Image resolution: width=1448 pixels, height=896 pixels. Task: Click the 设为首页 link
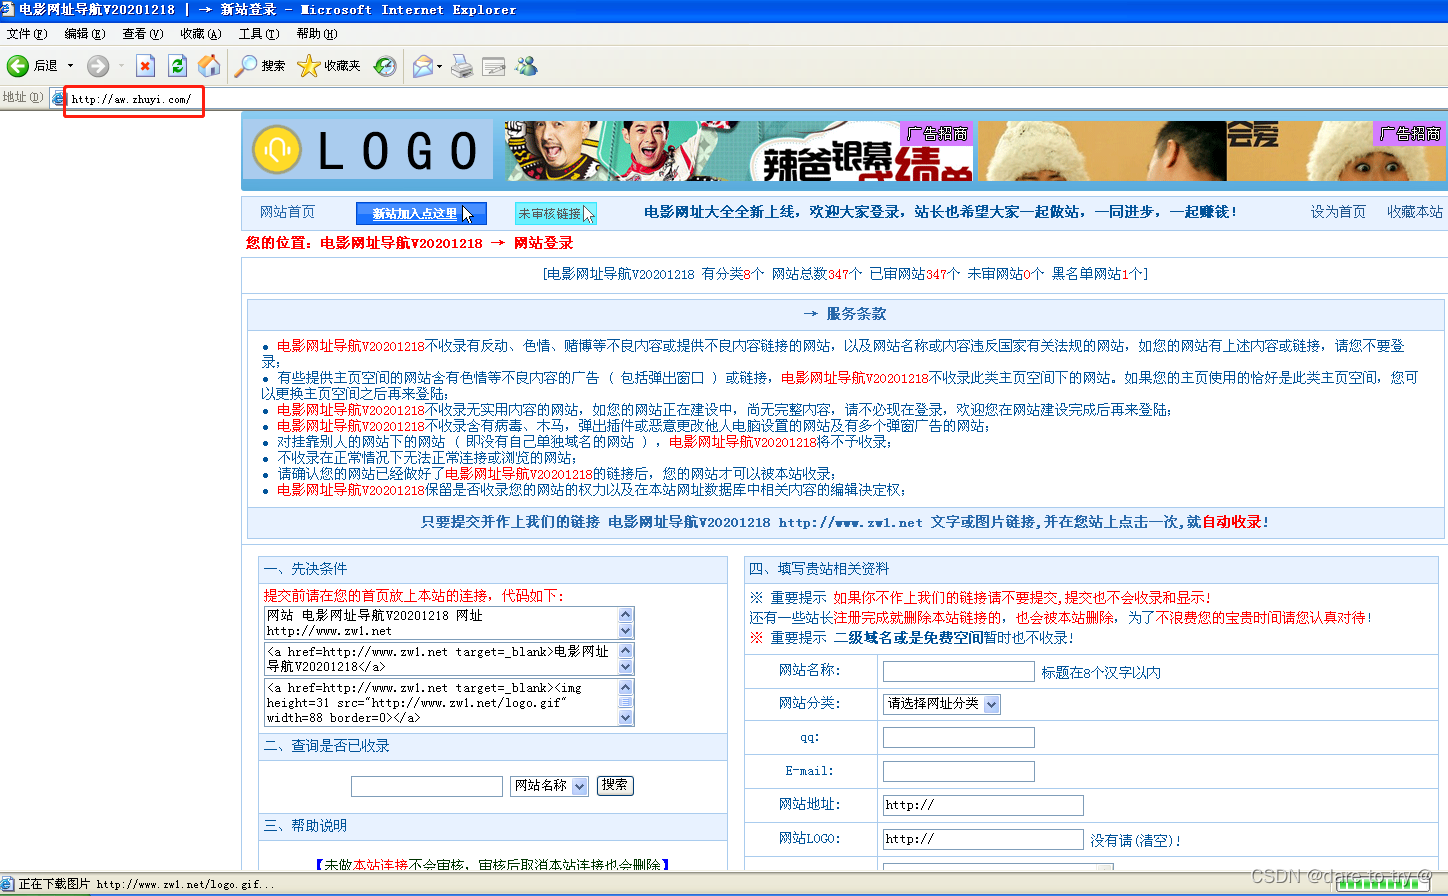[1338, 212]
